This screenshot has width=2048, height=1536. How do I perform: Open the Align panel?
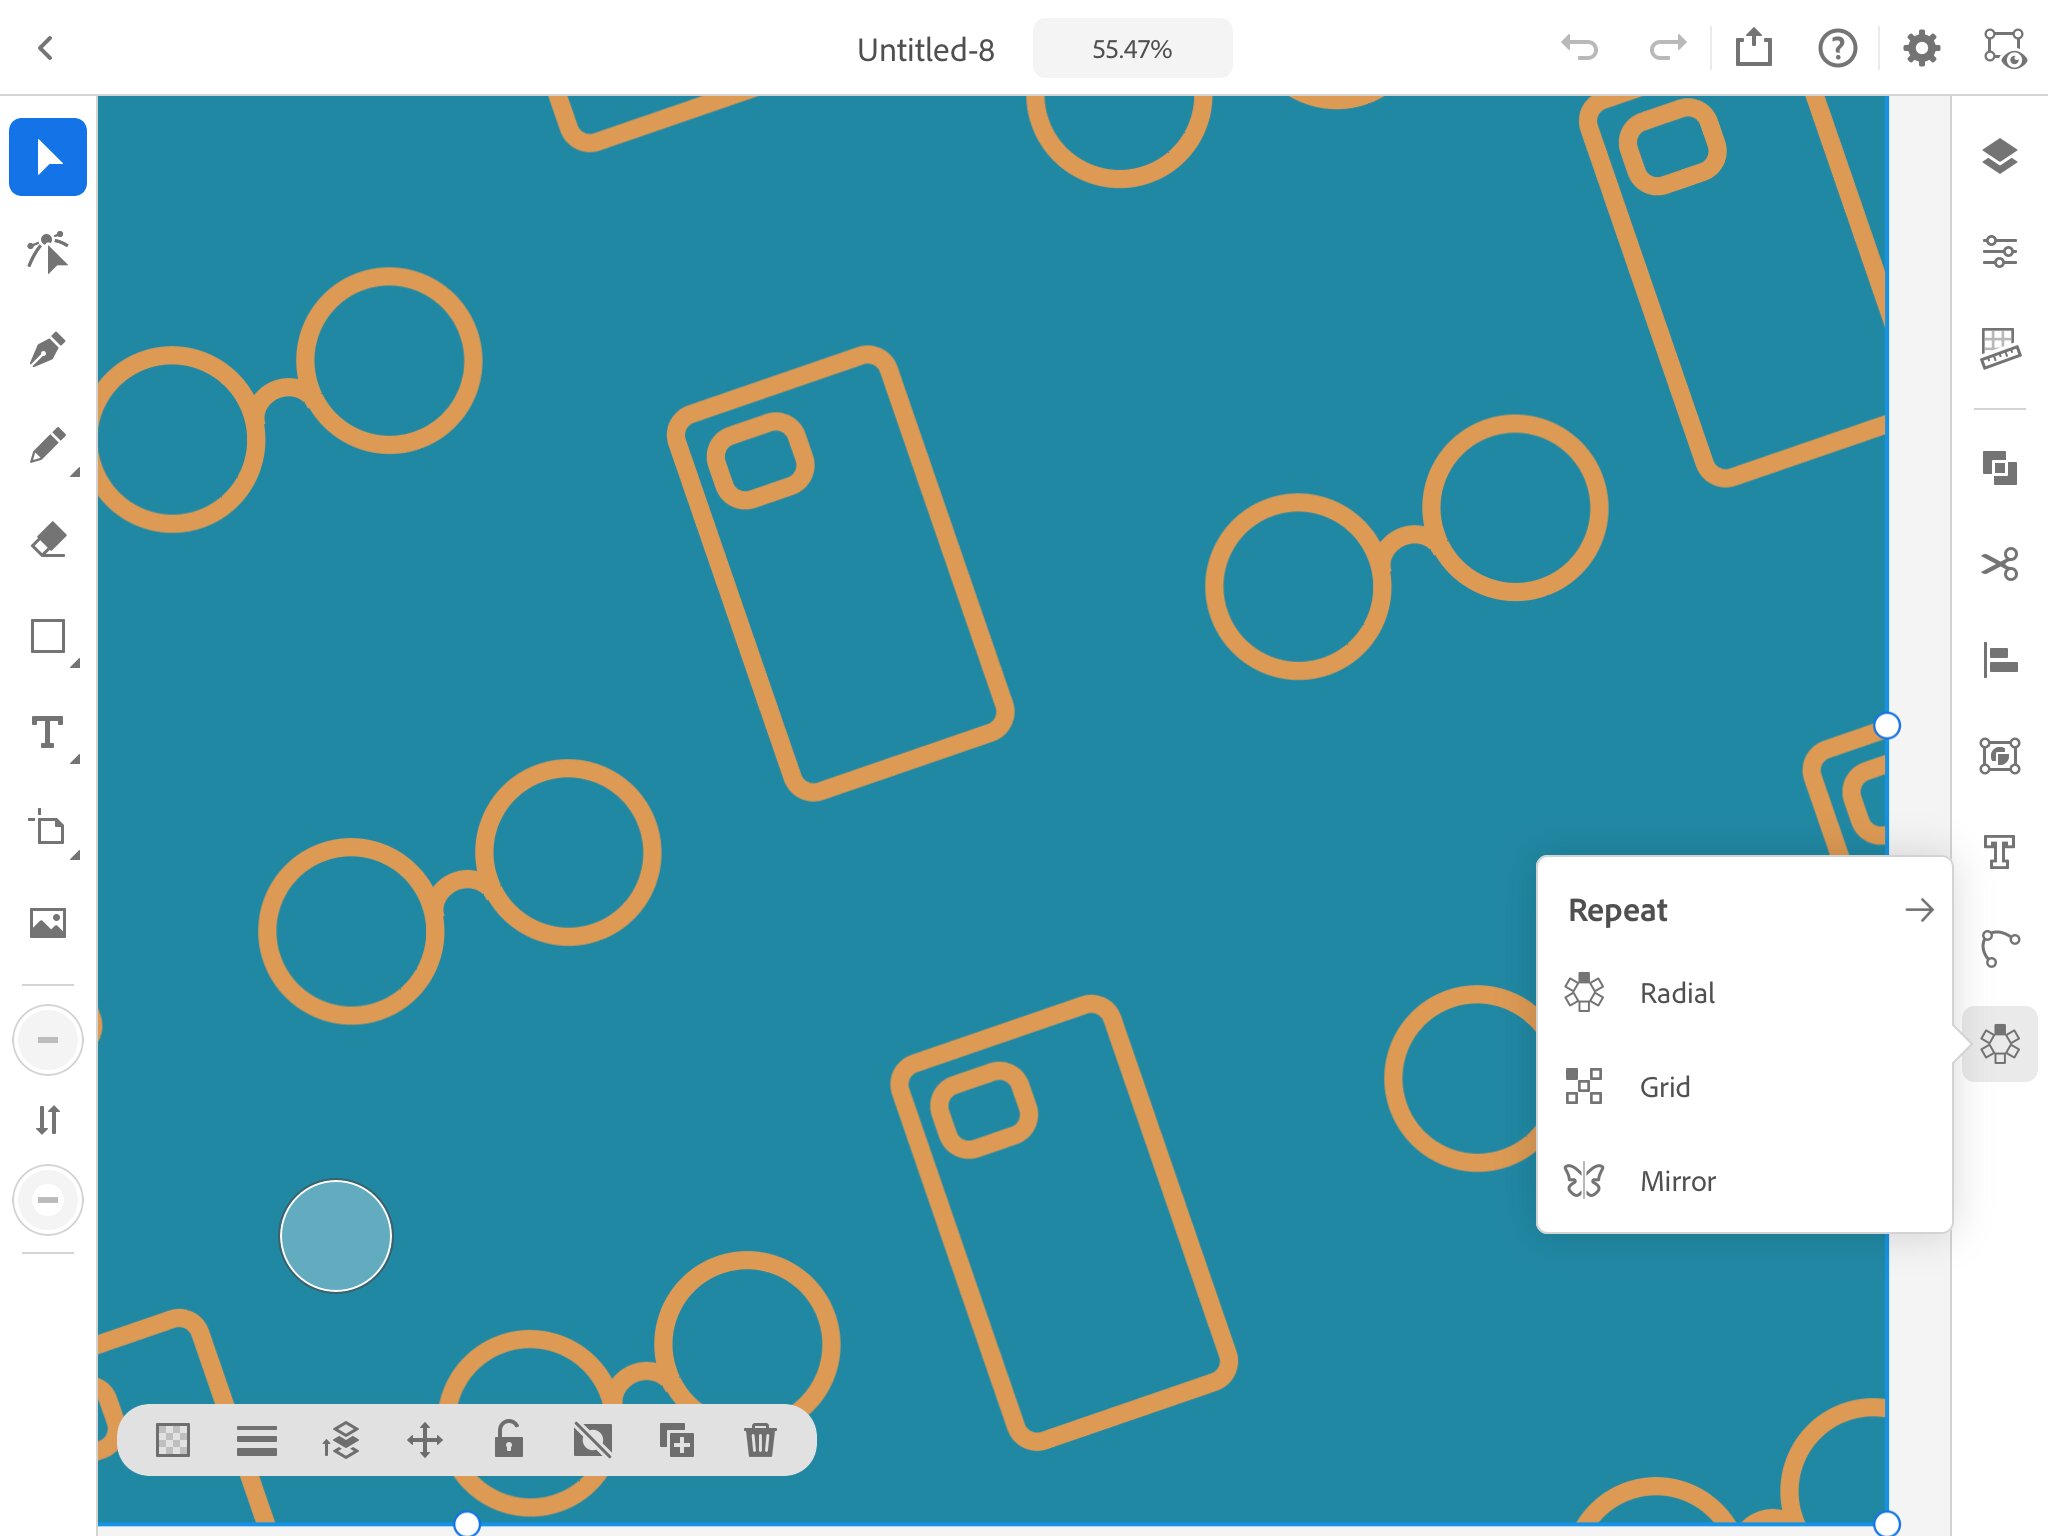1999,660
